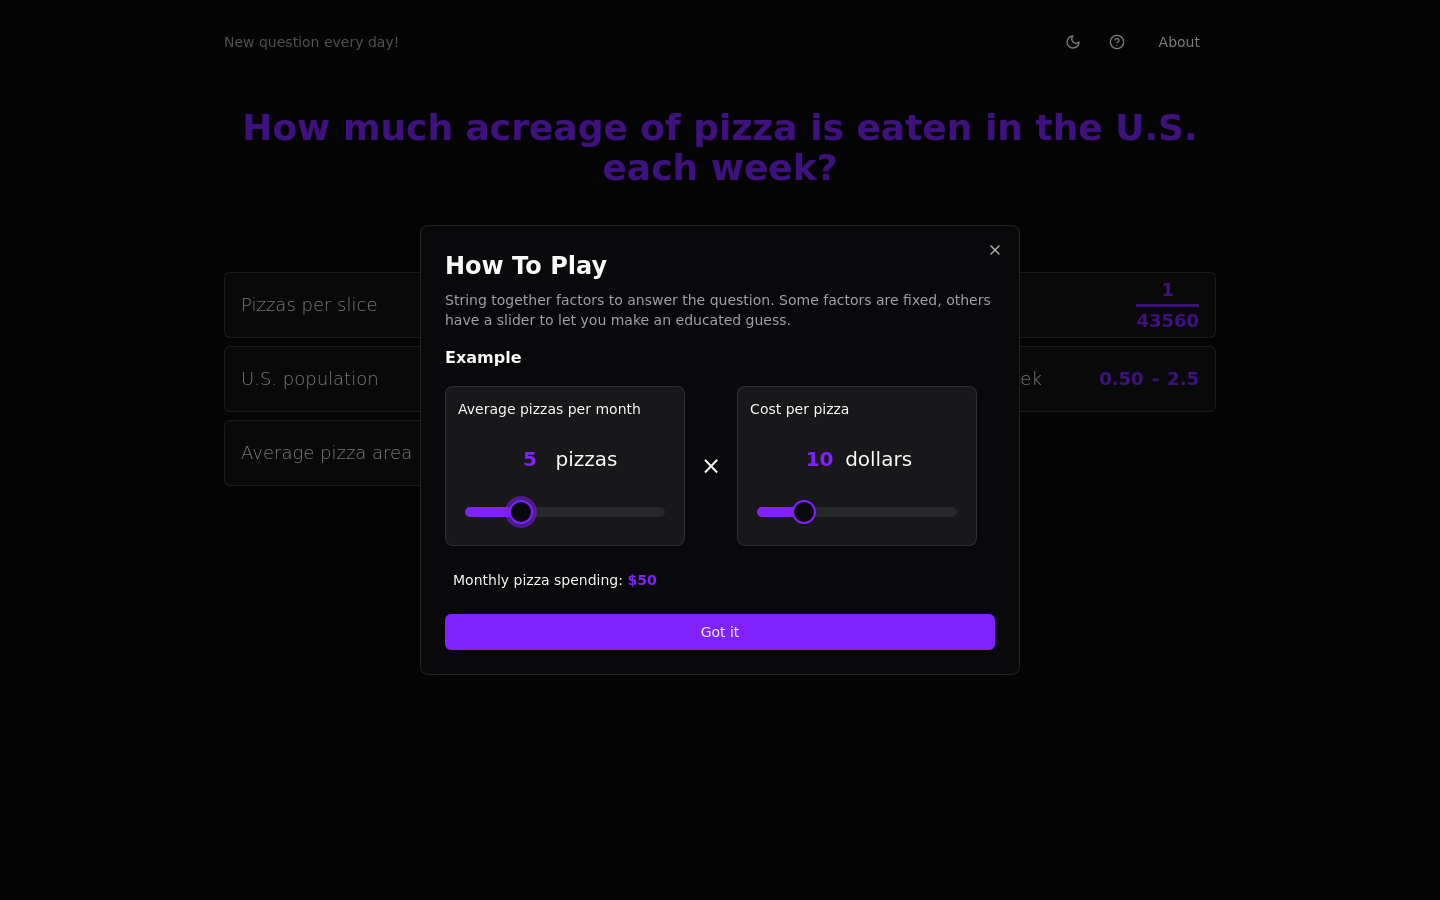Select the U.S. population factor card
The height and width of the screenshot is (900, 1440).
[323, 379]
